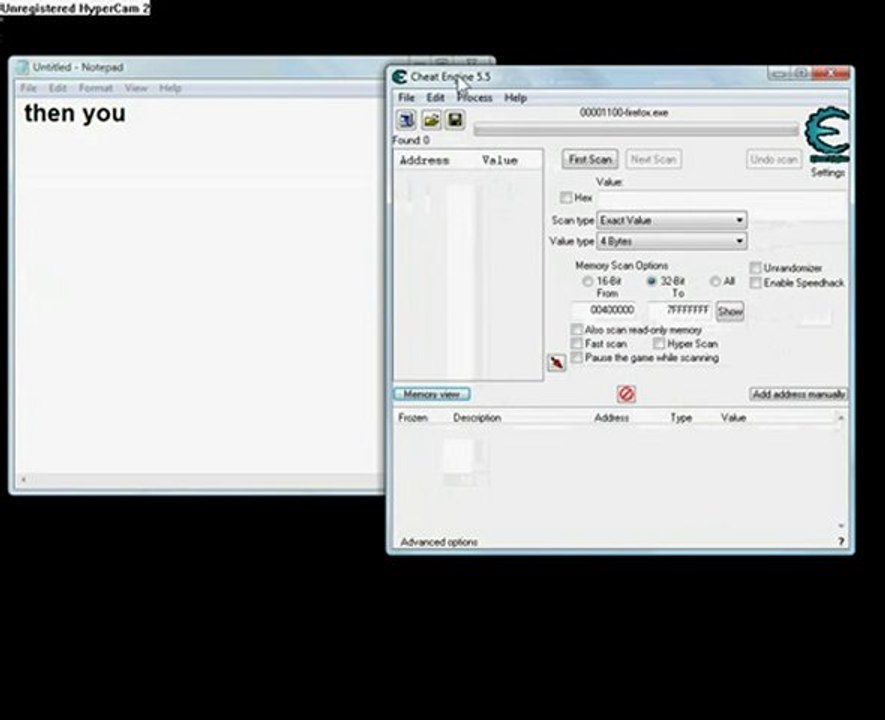Click the red arrow copy-to-address-list icon
The image size is (885, 720).
557,362
